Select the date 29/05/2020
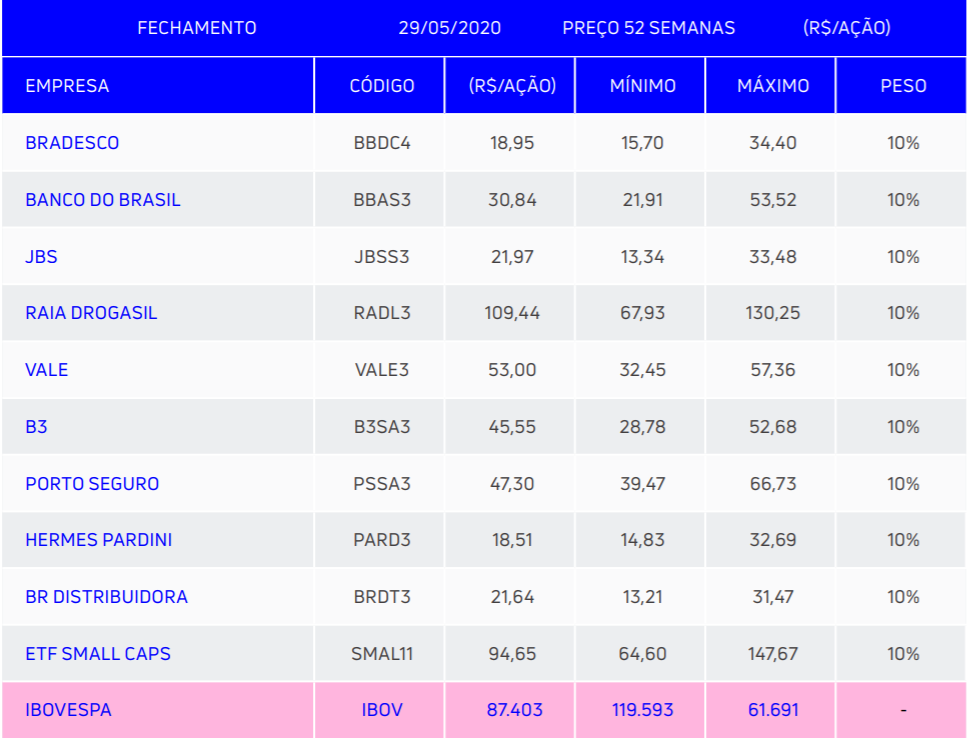Screen dimensions: 968x738 click(449, 28)
